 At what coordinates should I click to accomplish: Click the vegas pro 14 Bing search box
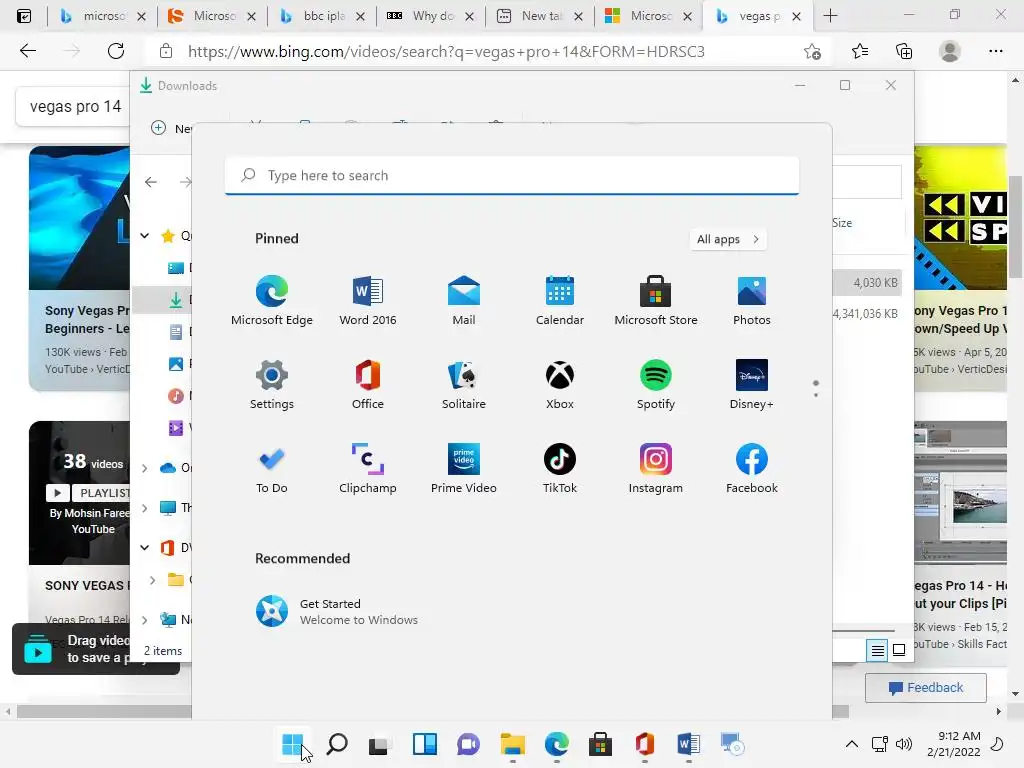[x=75, y=106]
